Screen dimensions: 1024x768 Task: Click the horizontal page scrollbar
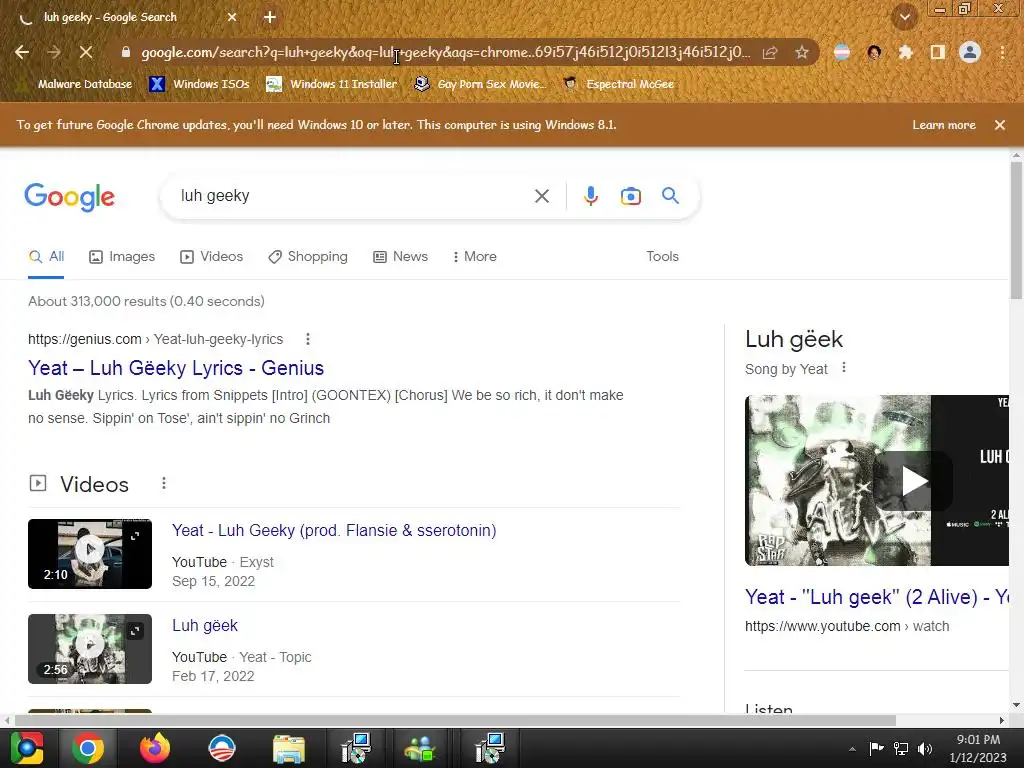(455, 720)
